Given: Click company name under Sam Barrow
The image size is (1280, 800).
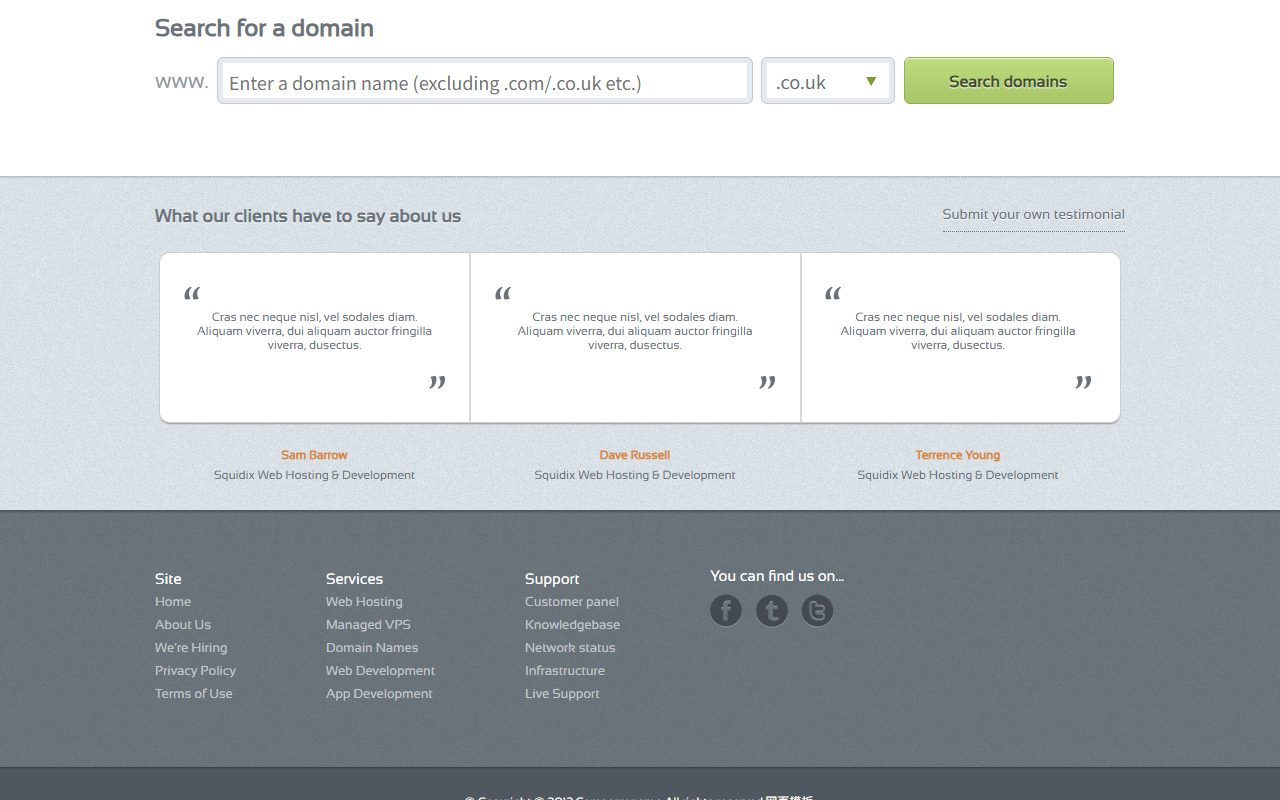Looking at the screenshot, I should 314,475.
